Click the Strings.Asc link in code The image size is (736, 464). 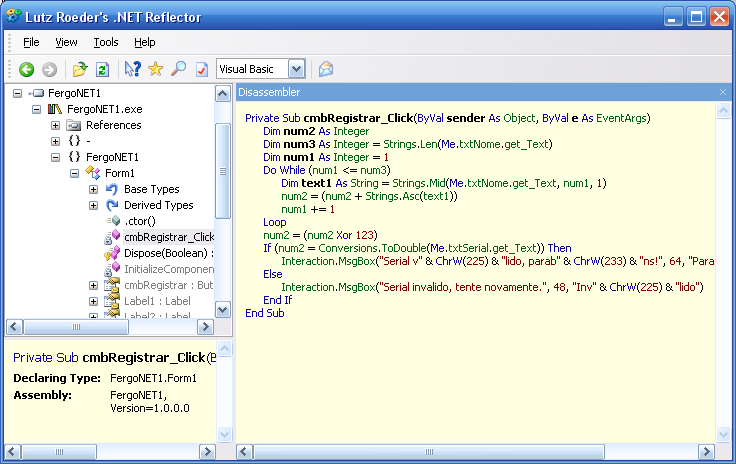392,196
